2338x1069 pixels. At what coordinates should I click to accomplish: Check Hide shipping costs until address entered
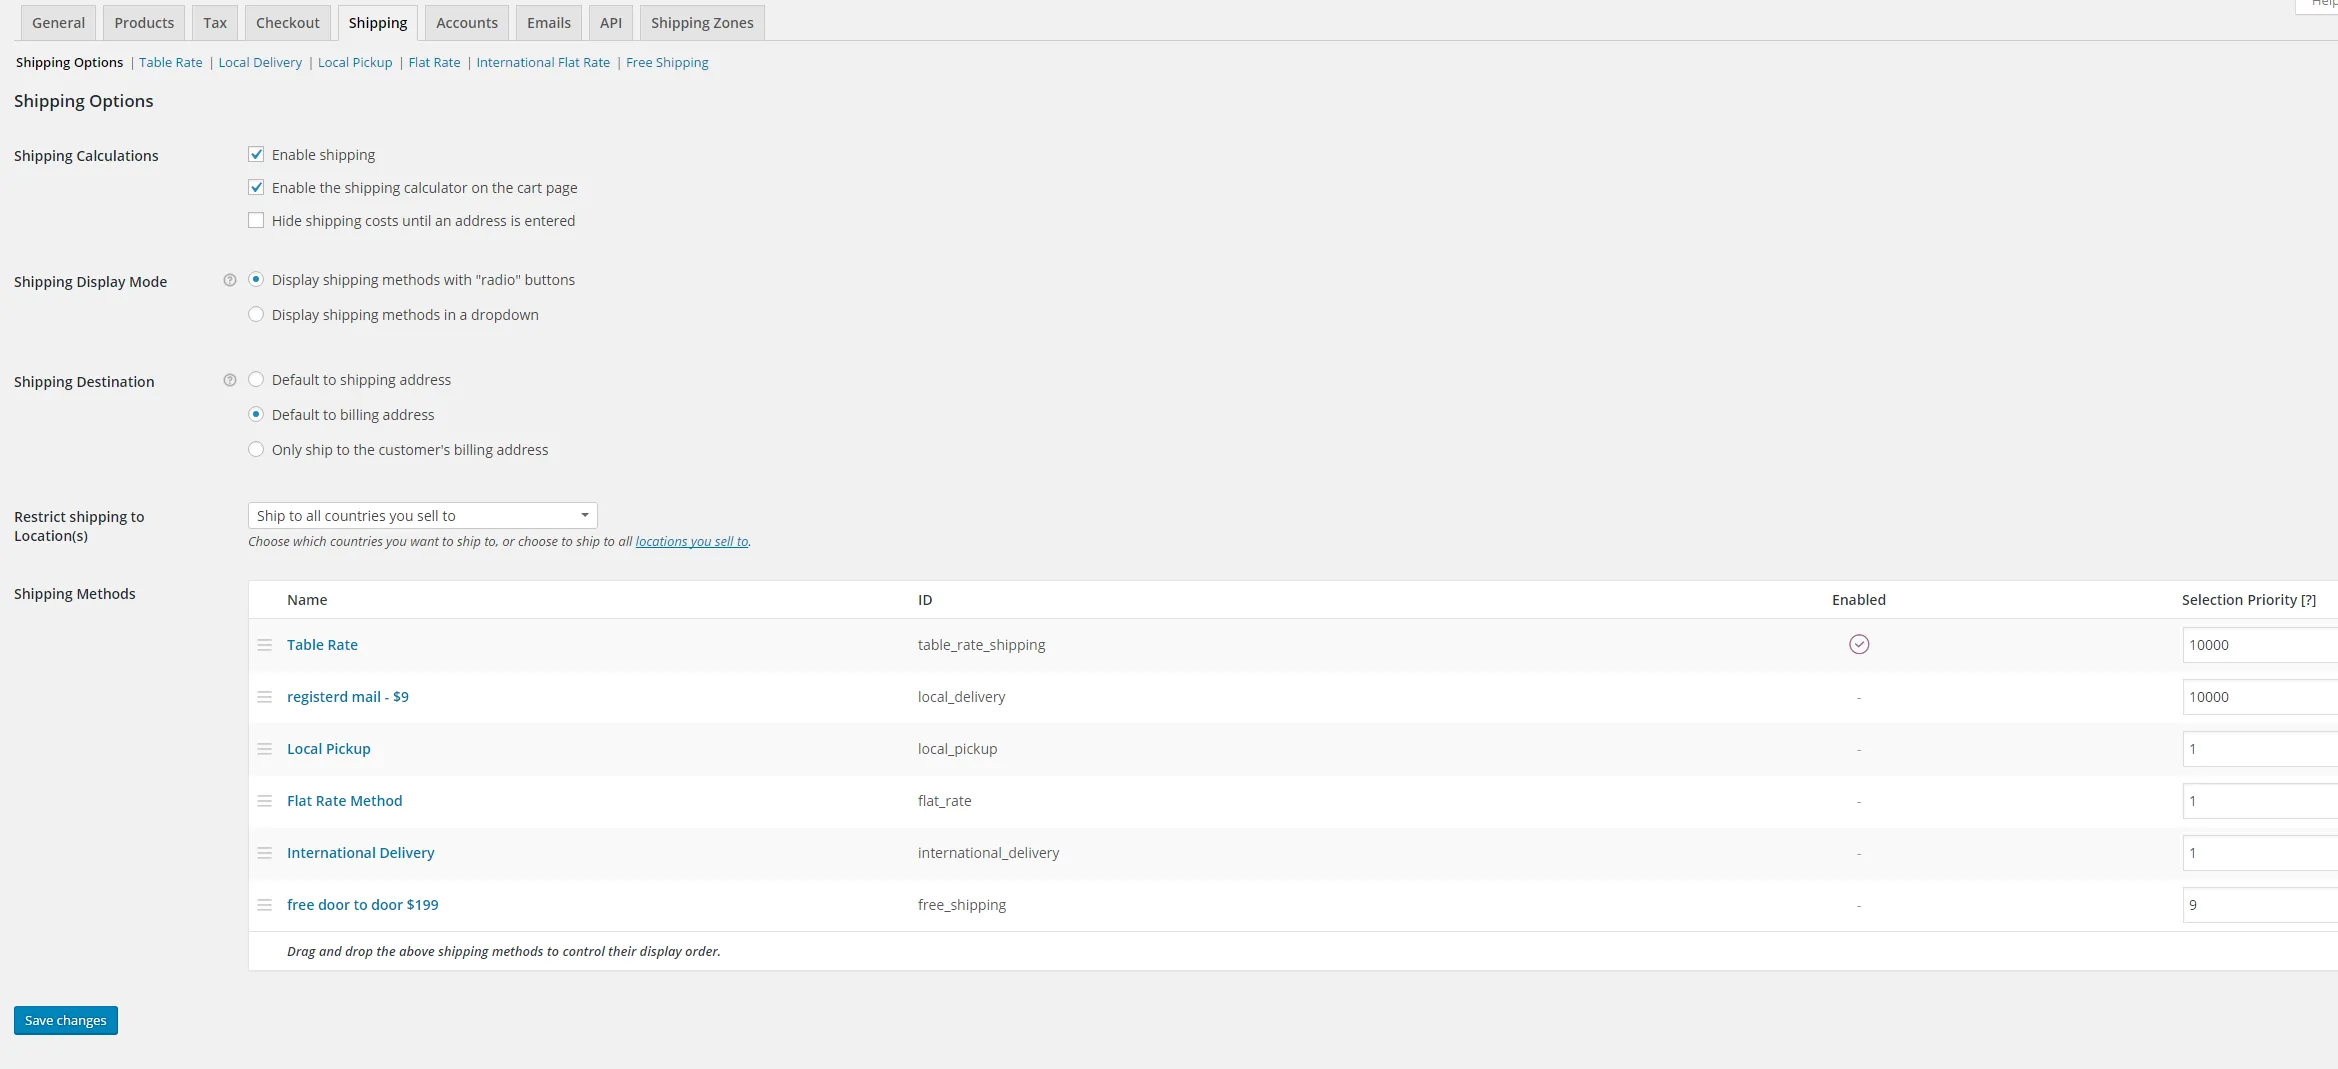pyautogui.click(x=256, y=220)
